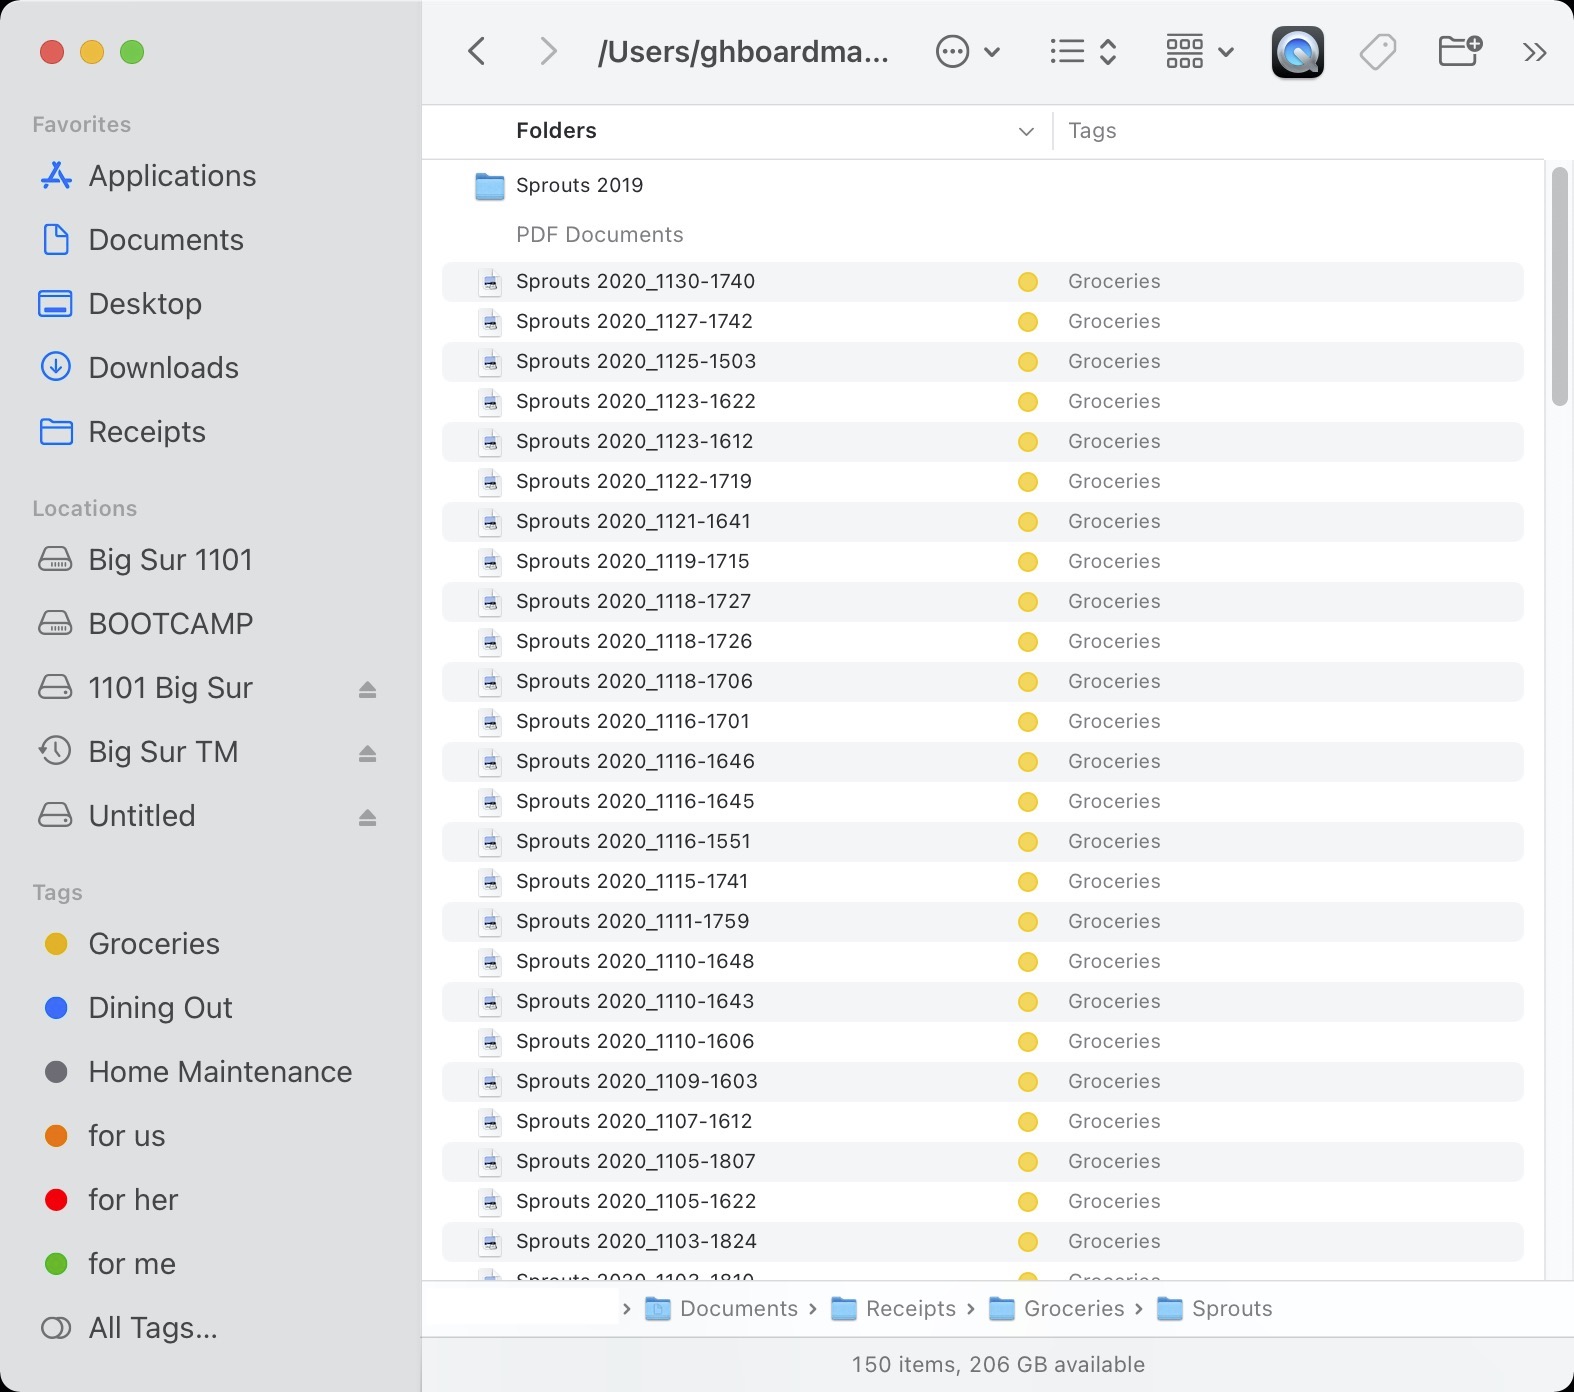Screen dimensions: 1574x1392
Task: Sort by the Folders column header
Action: click(556, 131)
